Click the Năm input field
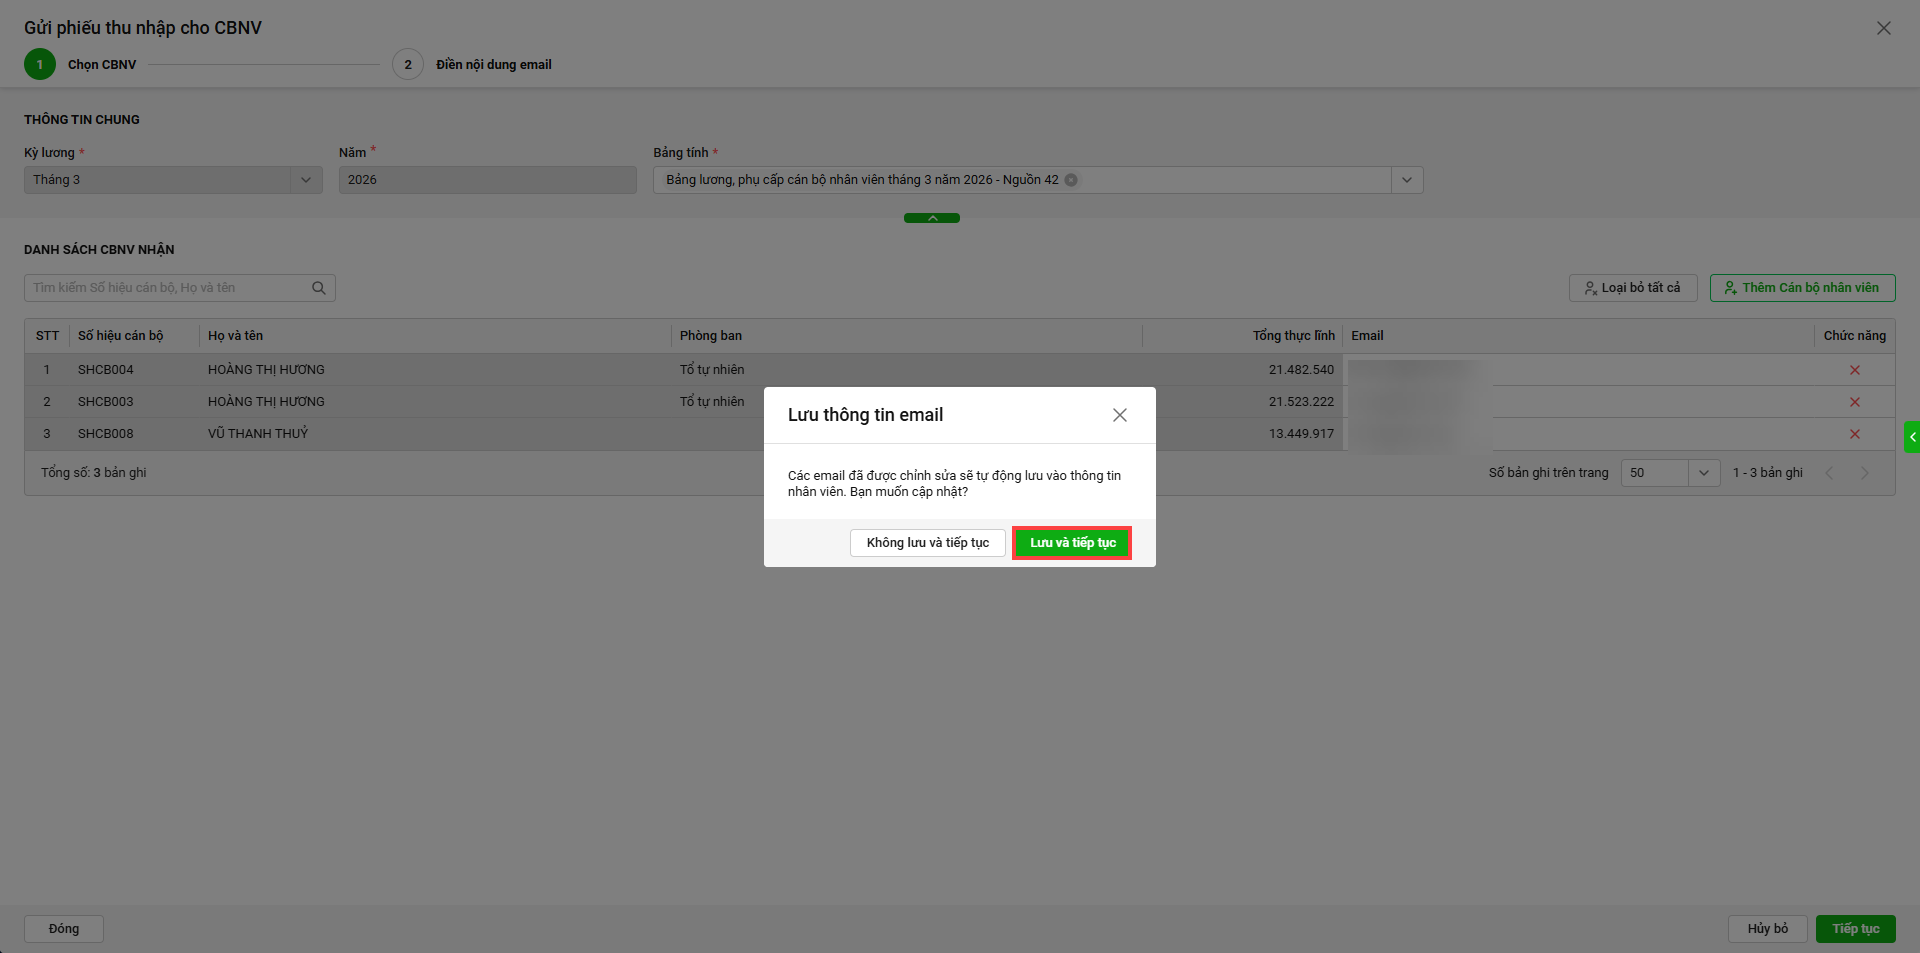The image size is (1920, 953). (x=487, y=180)
